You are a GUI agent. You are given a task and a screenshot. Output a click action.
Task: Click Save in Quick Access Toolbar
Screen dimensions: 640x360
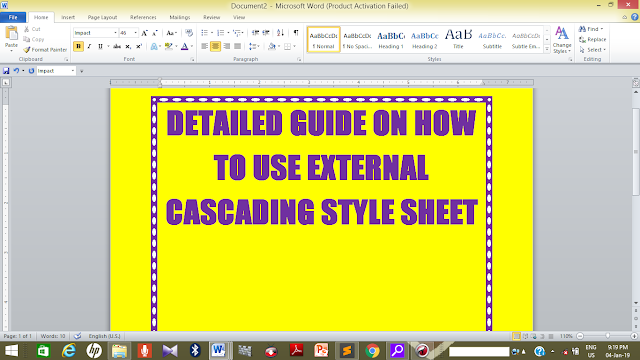6,71
